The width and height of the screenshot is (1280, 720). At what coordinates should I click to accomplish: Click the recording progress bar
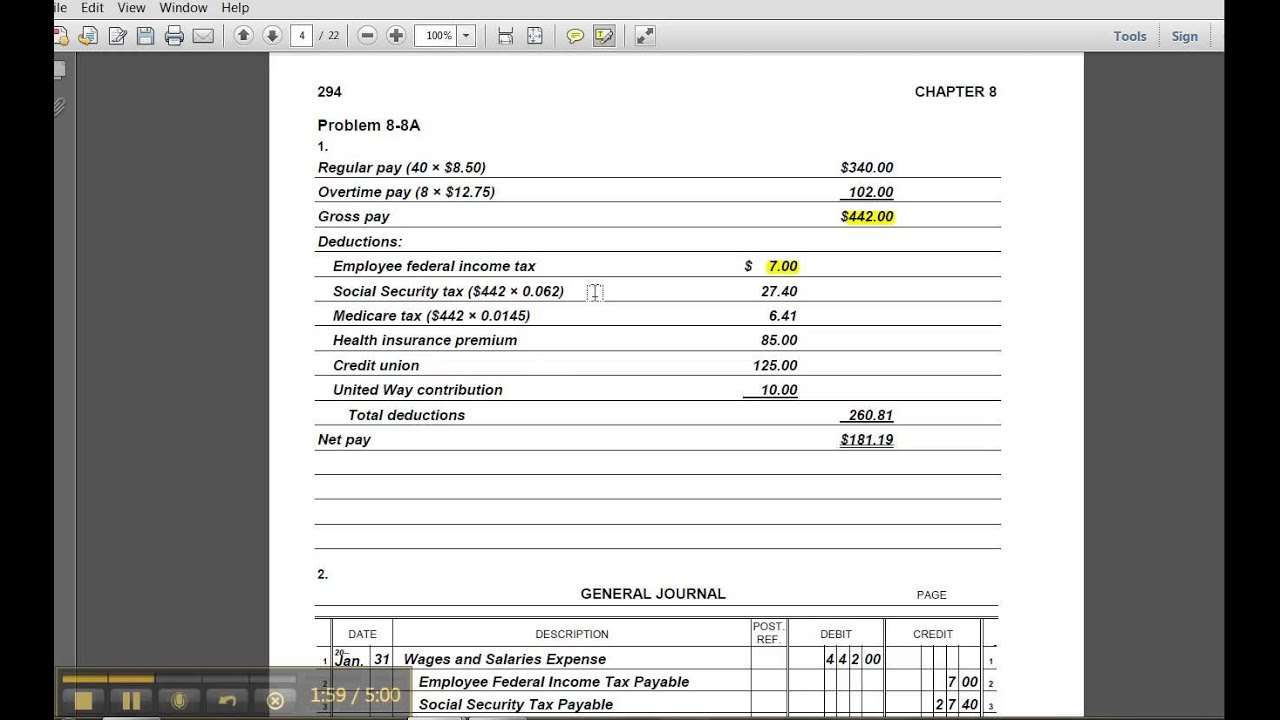pyautogui.click(x=179, y=679)
